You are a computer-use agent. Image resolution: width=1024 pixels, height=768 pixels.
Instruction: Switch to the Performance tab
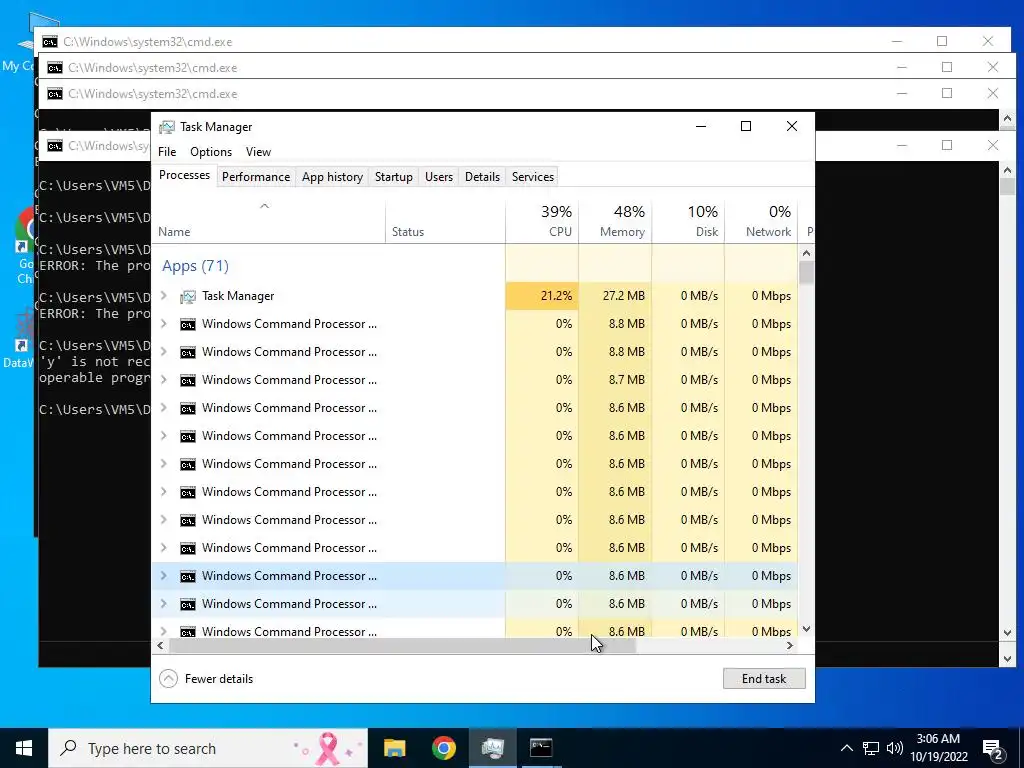click(x=255, y=177)
